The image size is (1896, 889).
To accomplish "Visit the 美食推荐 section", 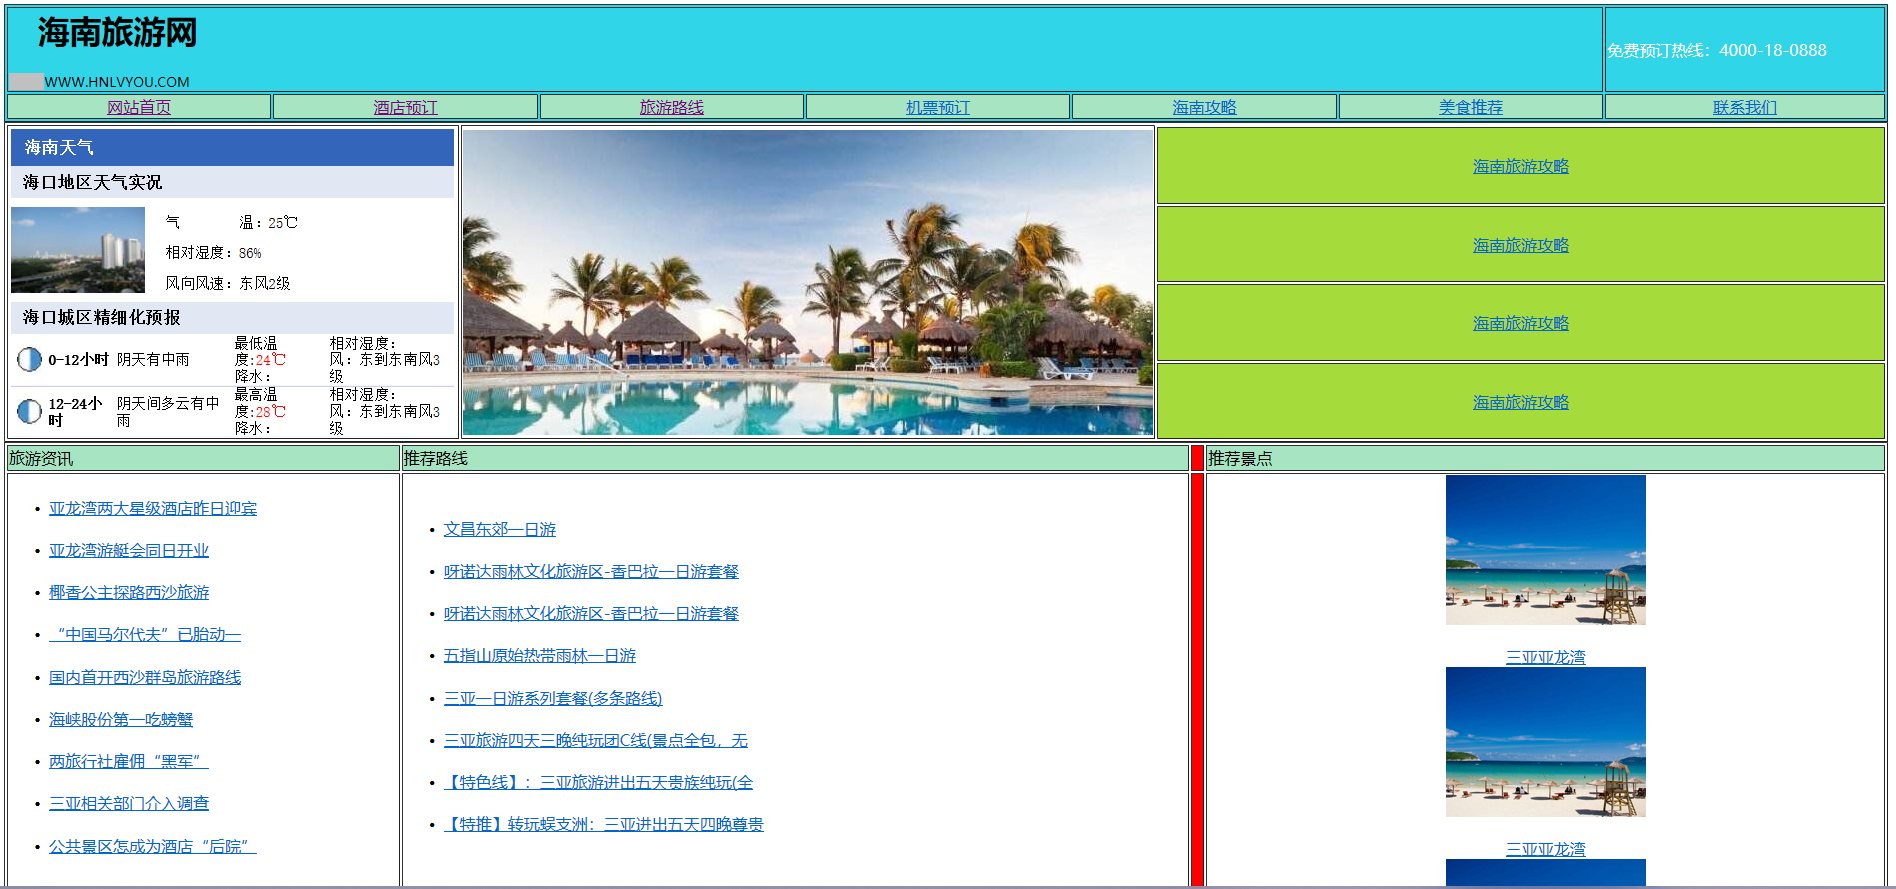I will coord(1470,107).
